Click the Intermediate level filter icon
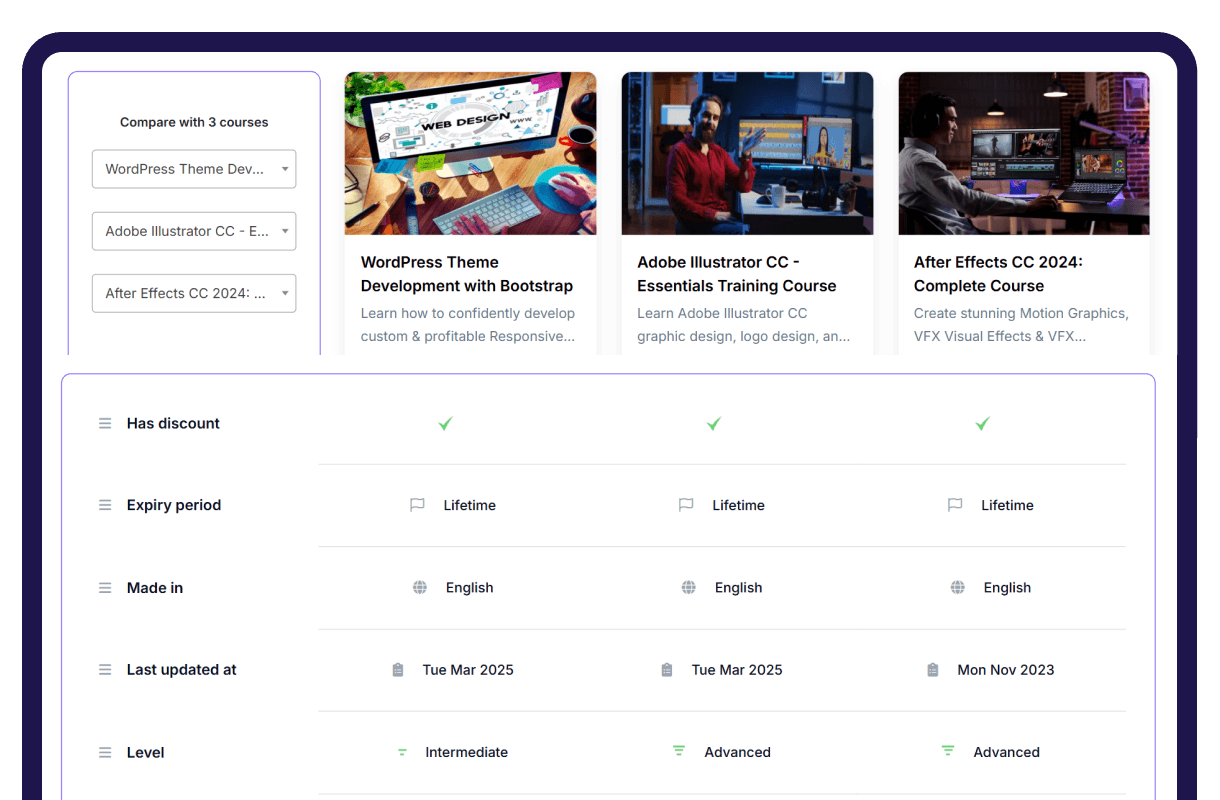This screenshot has height=800, width=1220. (402, 753)
